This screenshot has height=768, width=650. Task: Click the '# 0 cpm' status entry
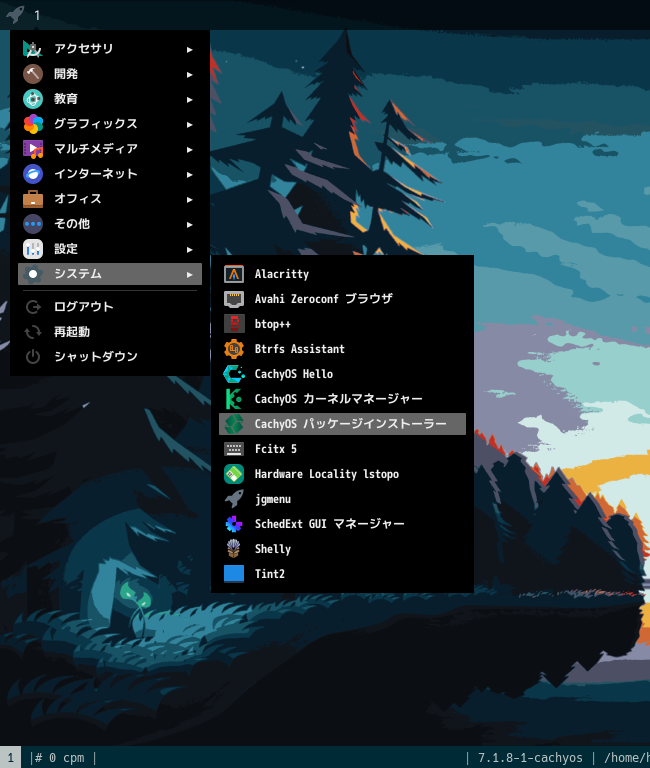61,758
